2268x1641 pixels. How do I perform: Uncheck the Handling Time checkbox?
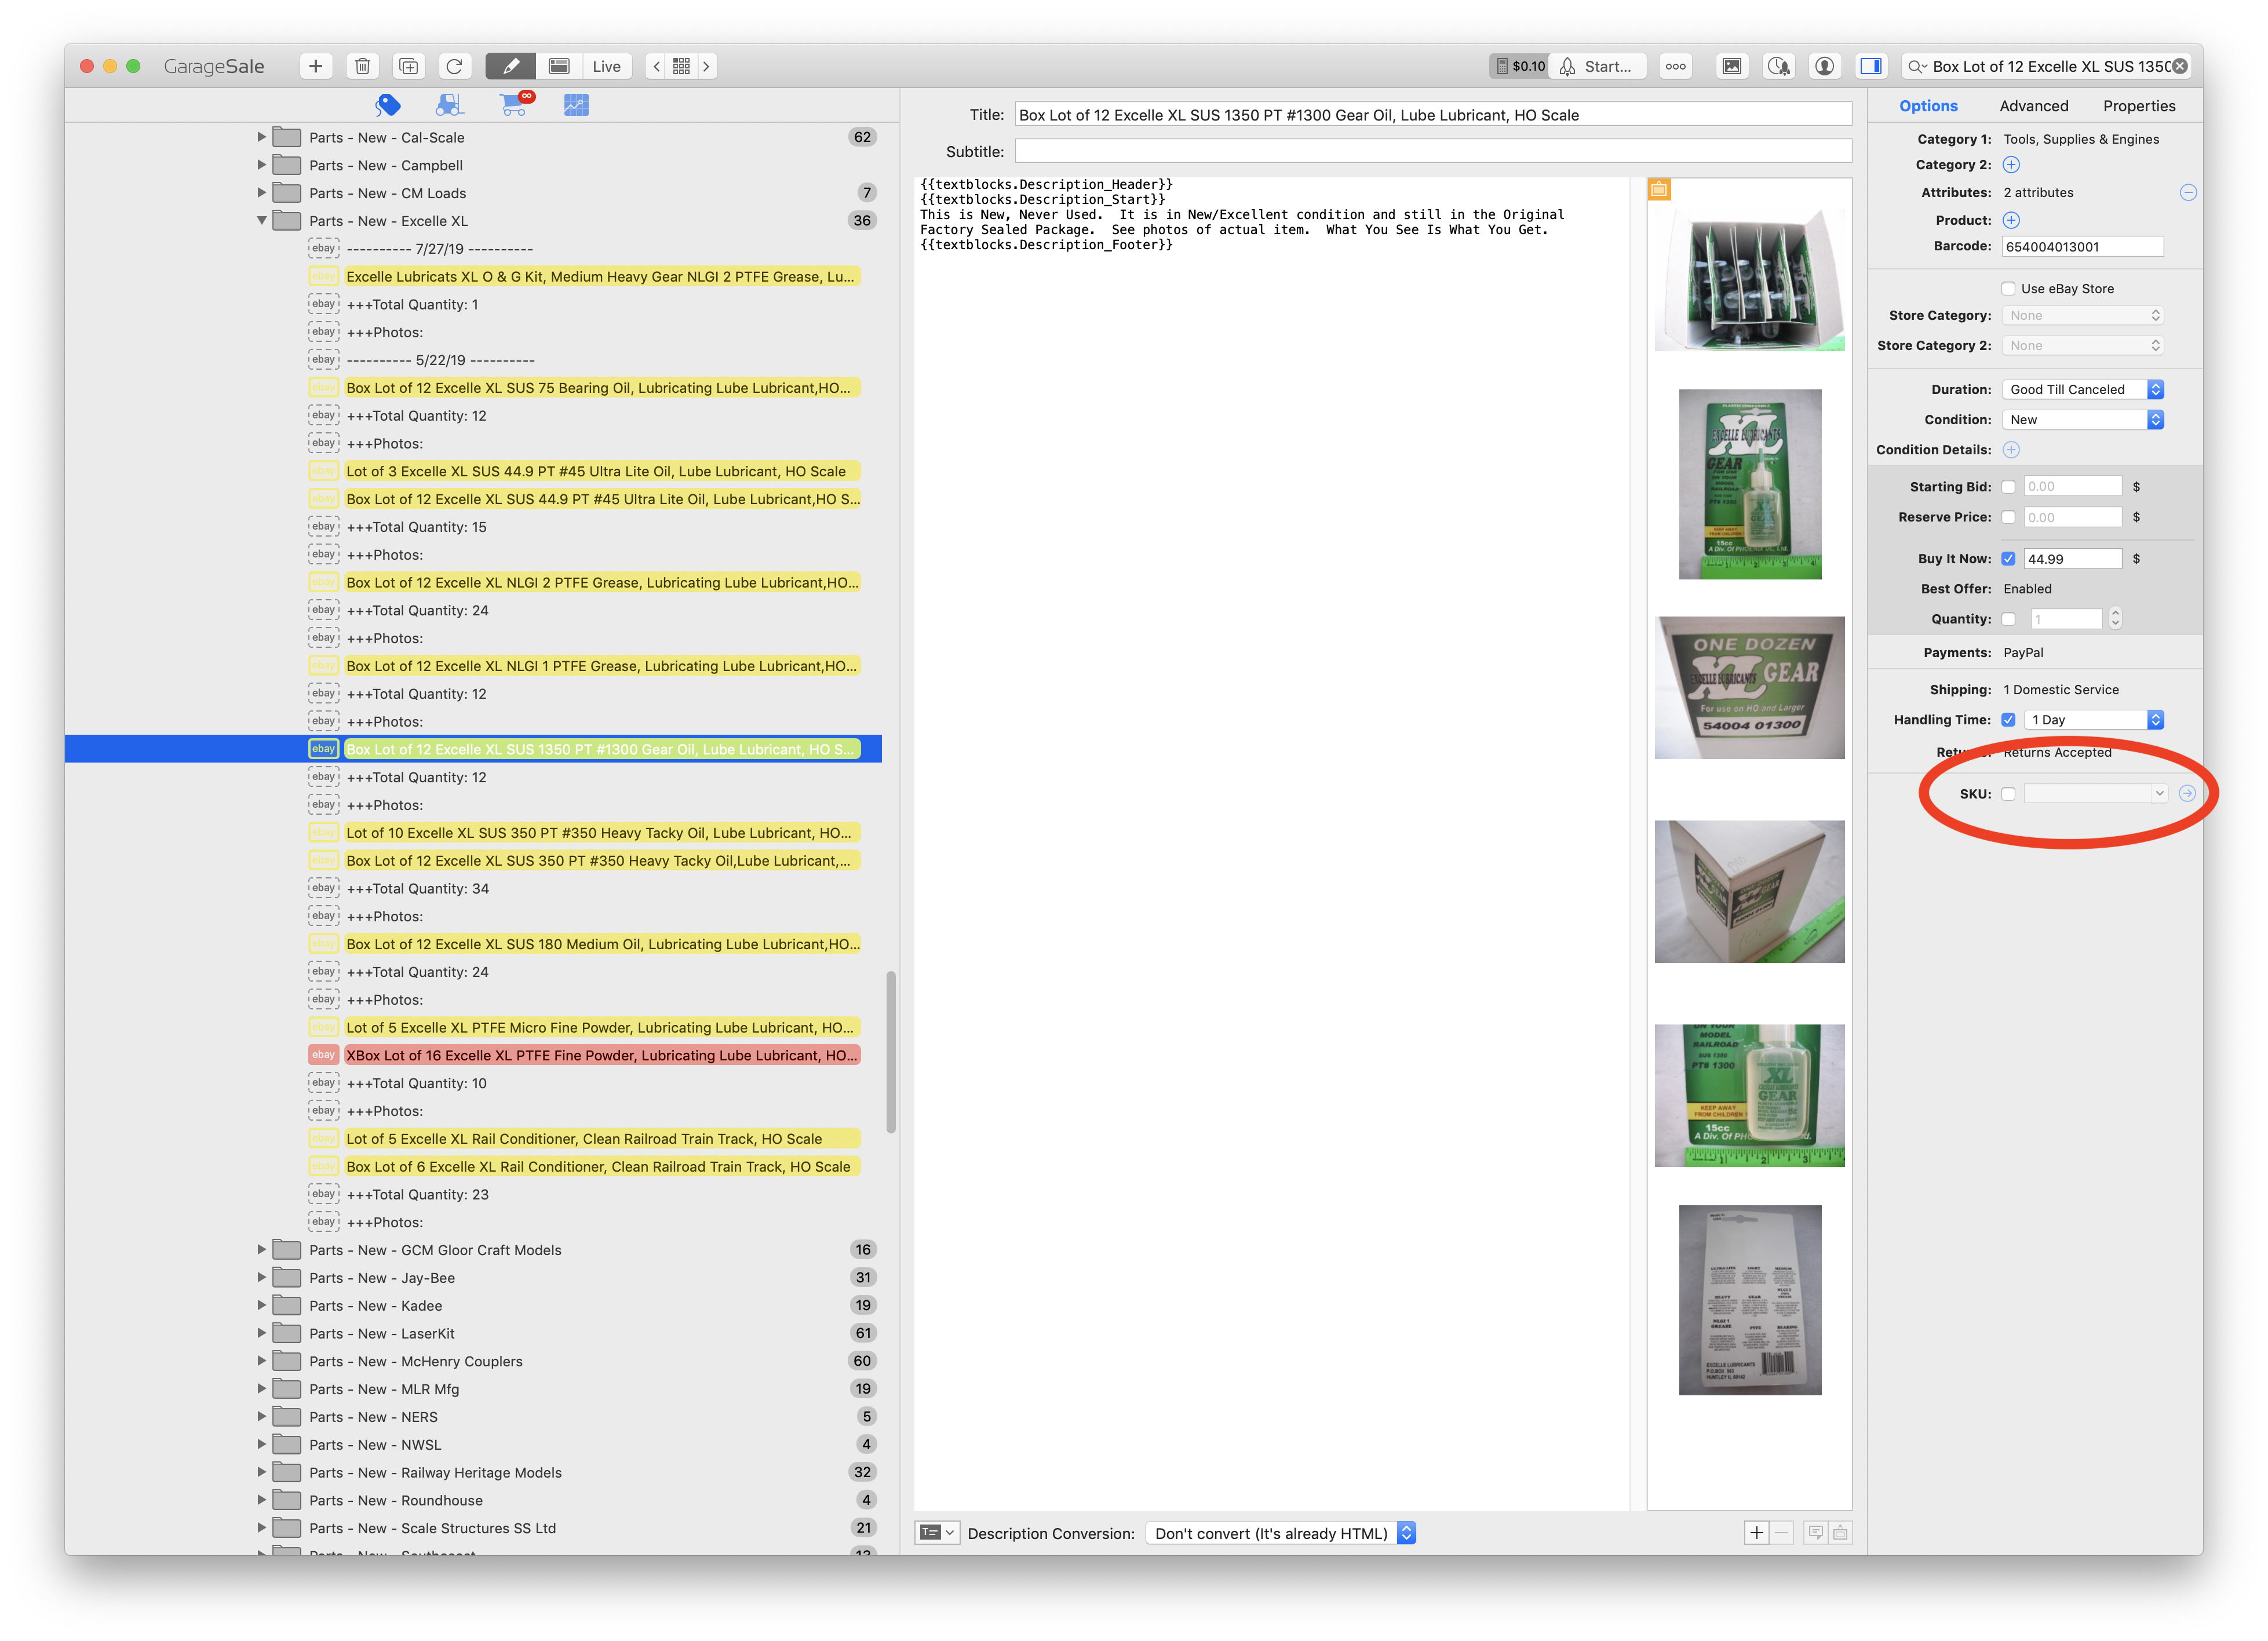coord(2008,720)
